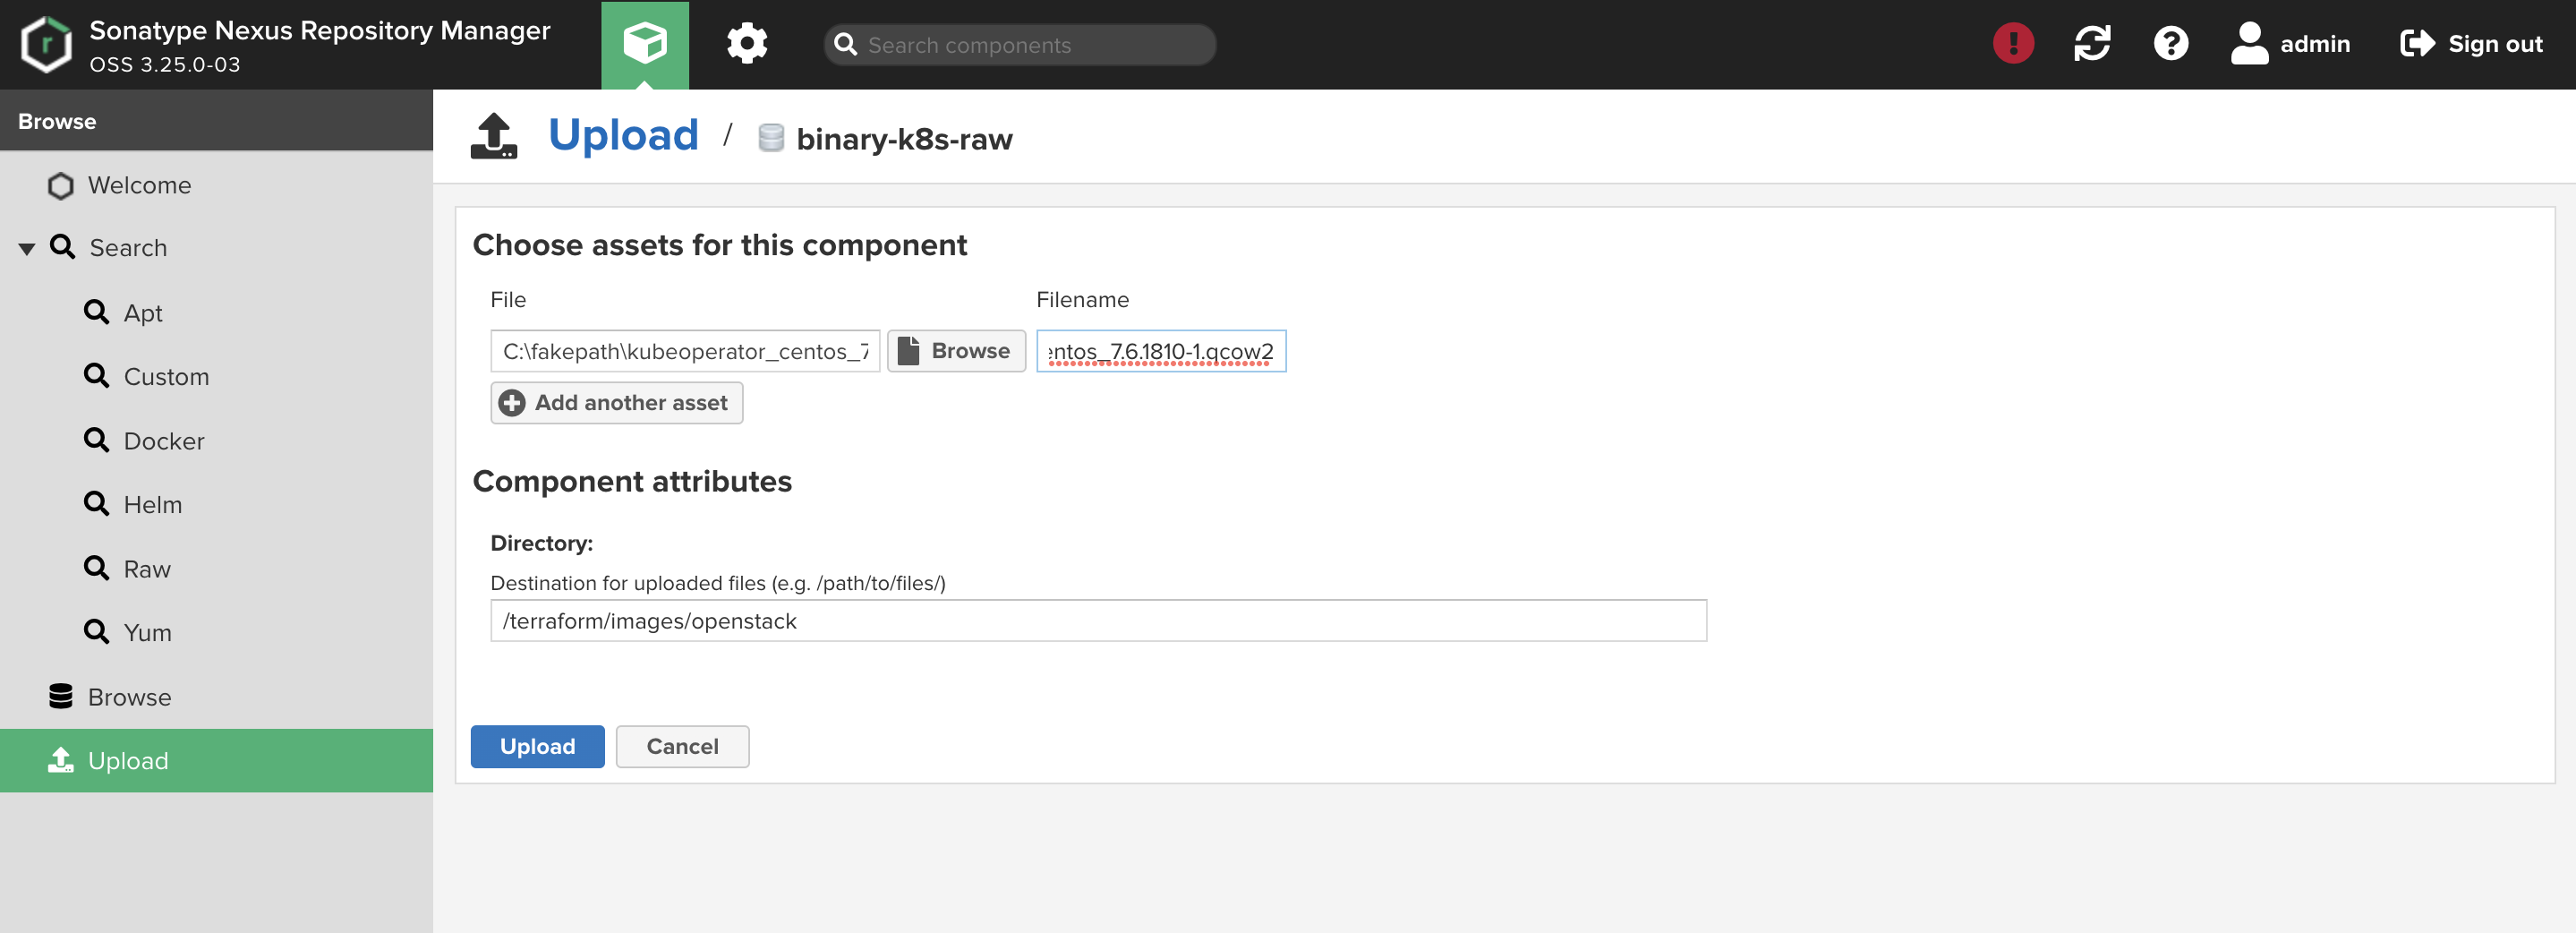This screenshot has width=2576, height=933.
Task: Click the Upload breadcrumb link
Action: [x=623, y=135]
